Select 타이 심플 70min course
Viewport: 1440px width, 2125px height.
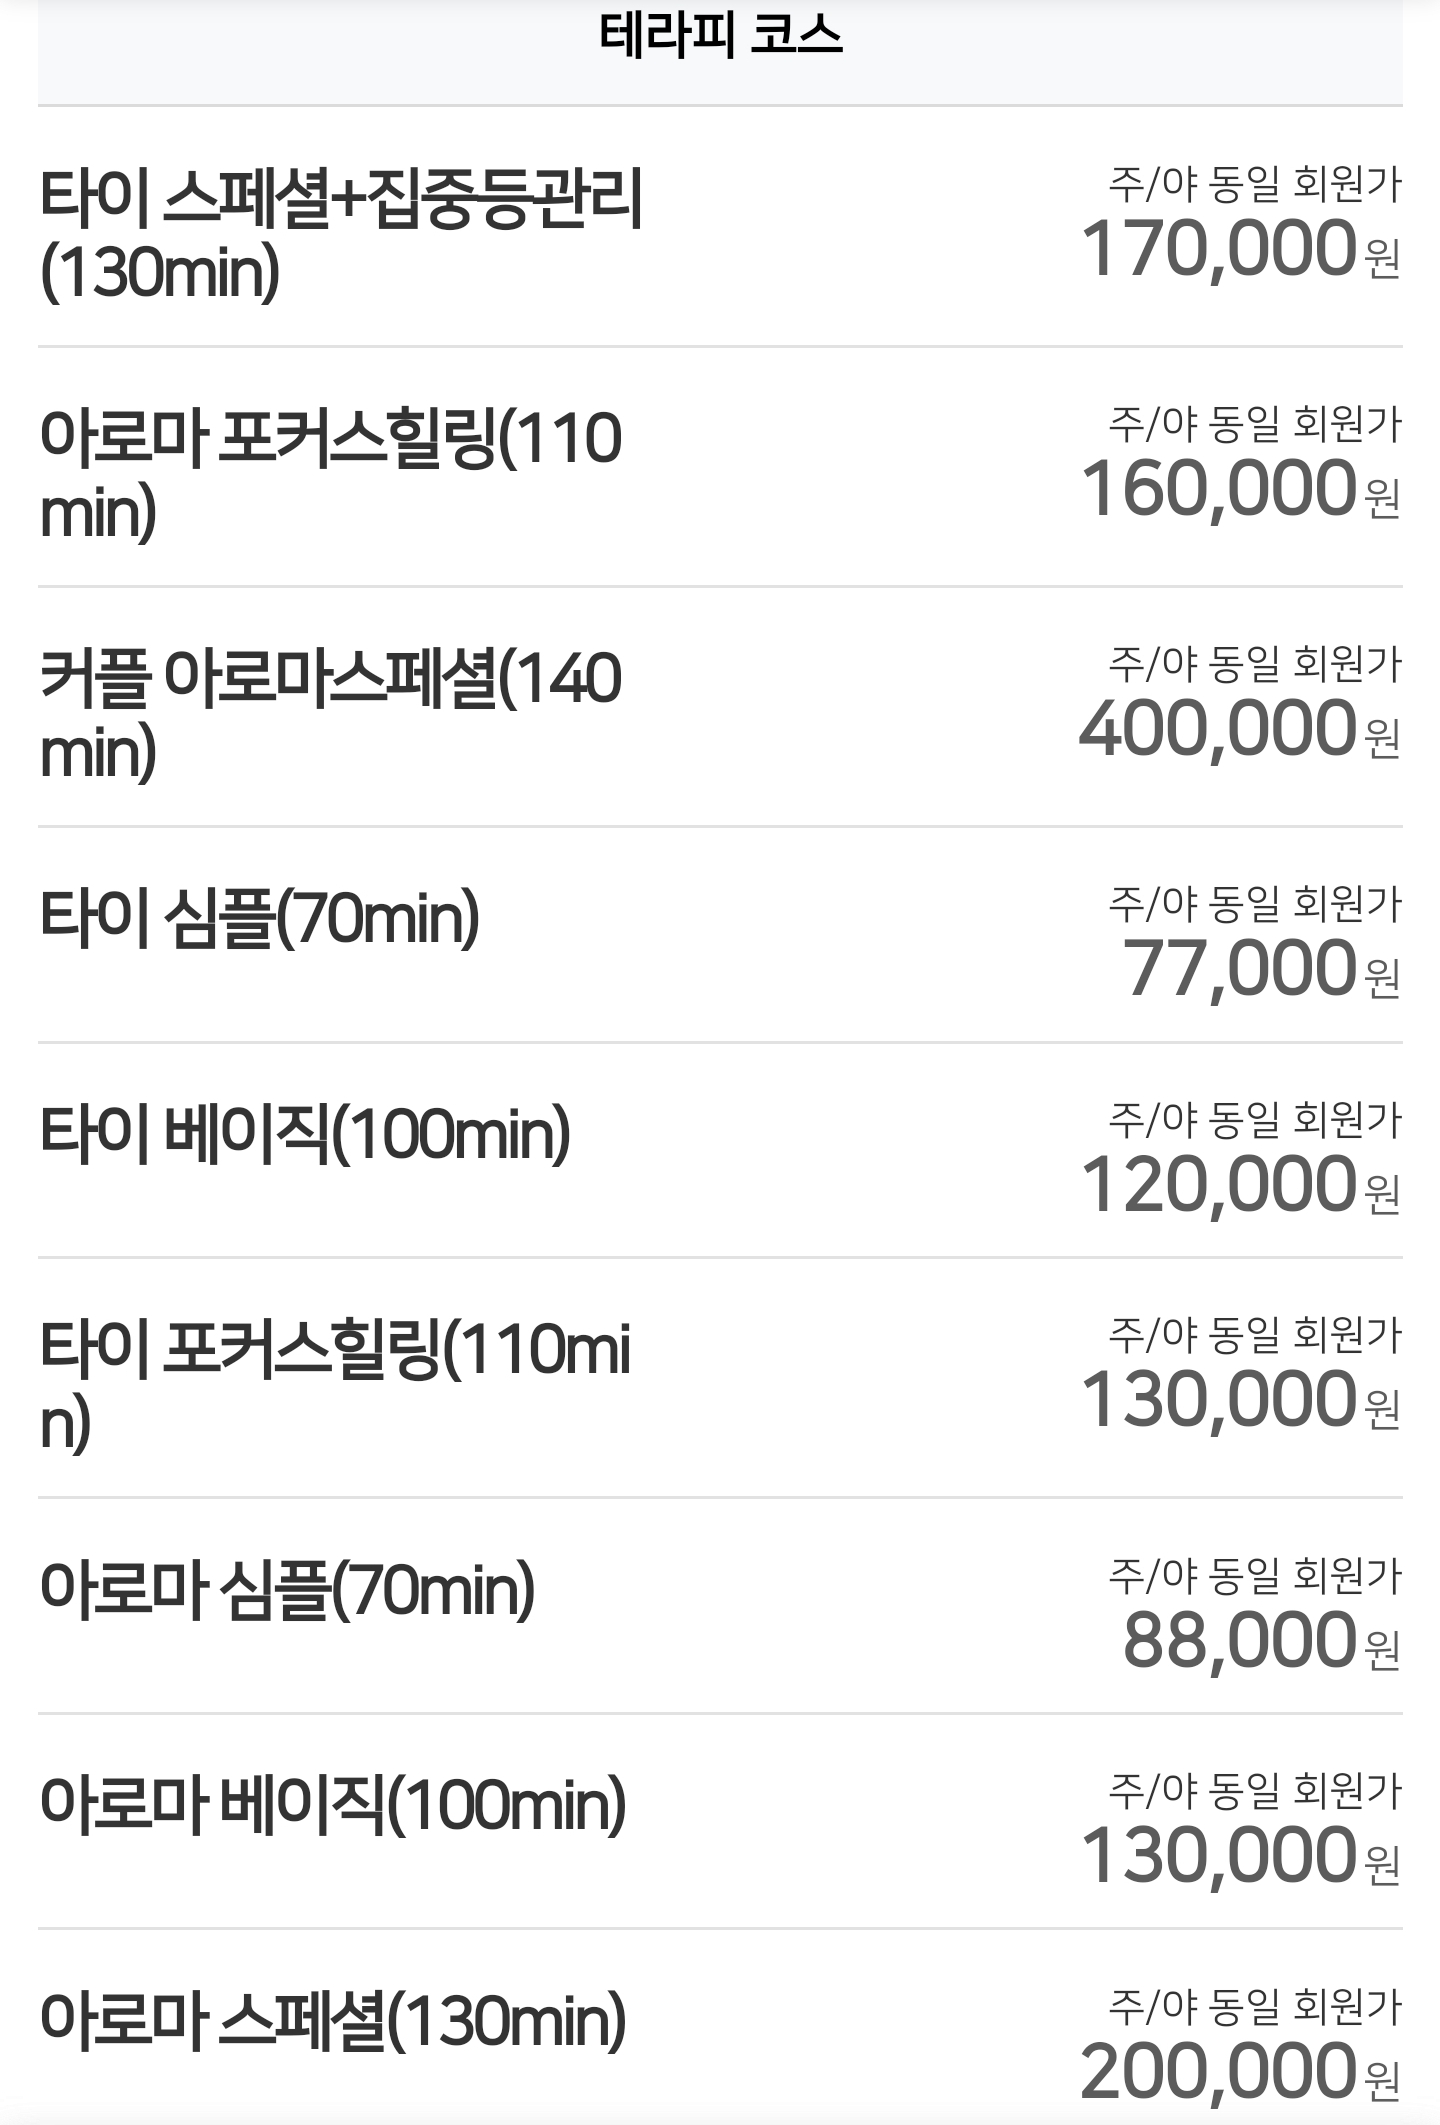pyautogui.click(x=260, y=918)
